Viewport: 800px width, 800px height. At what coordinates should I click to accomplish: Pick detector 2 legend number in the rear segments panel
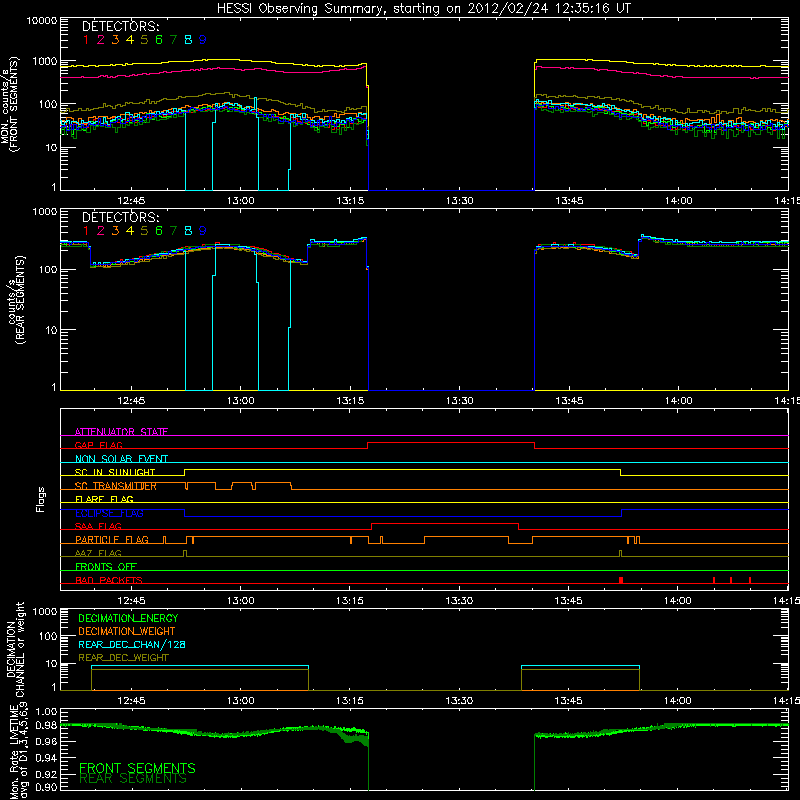(101, 231)
